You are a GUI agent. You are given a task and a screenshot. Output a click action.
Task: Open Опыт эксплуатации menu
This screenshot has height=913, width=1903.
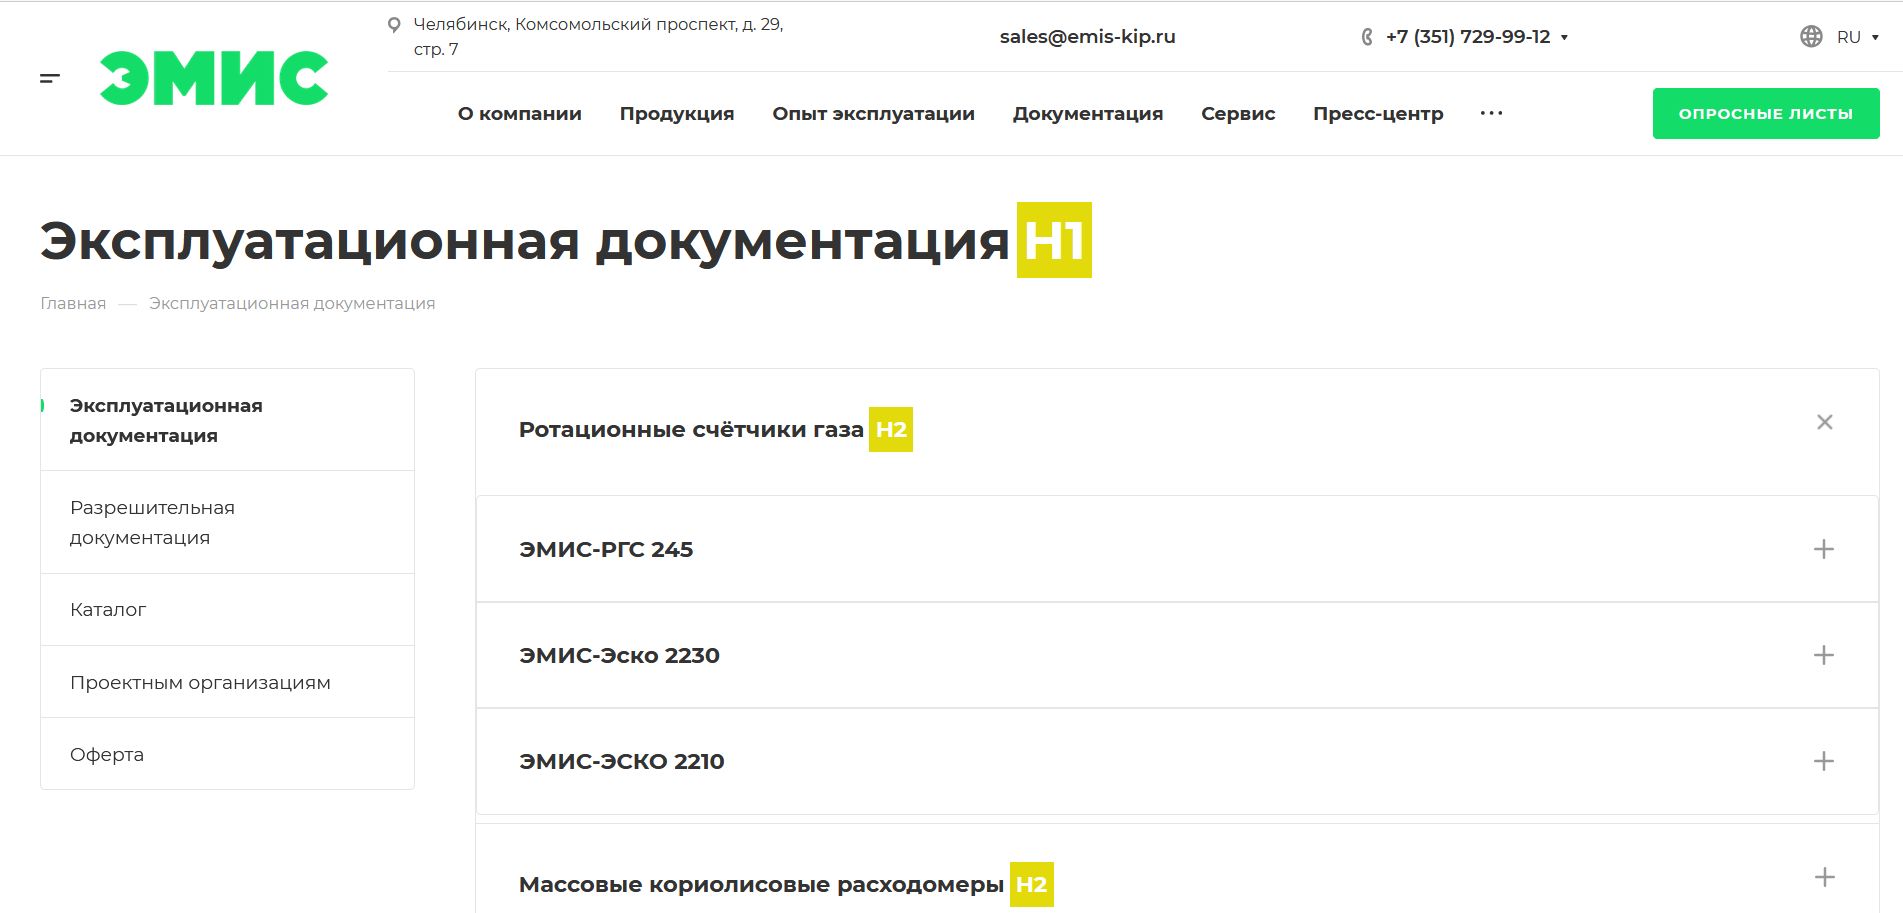pyautogui.click(x=873, y=114)
